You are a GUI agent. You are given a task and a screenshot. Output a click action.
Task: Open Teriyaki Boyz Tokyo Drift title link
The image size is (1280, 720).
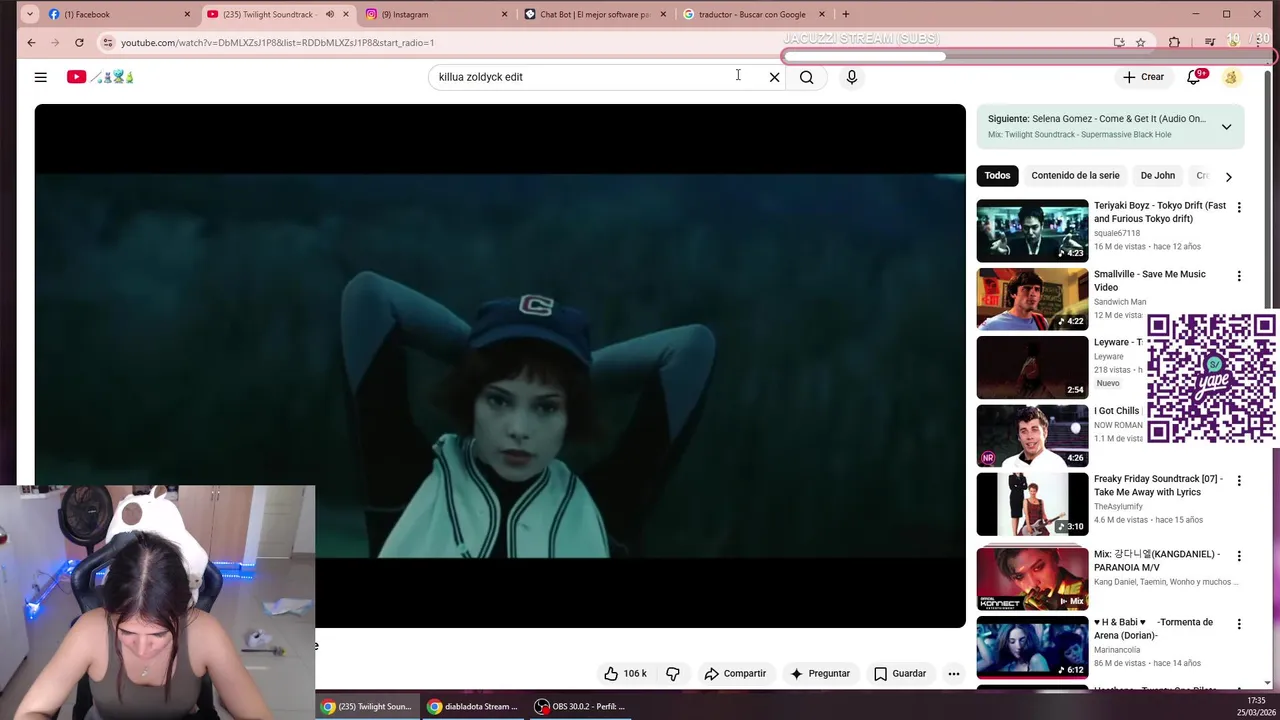tap(1159, 212)
